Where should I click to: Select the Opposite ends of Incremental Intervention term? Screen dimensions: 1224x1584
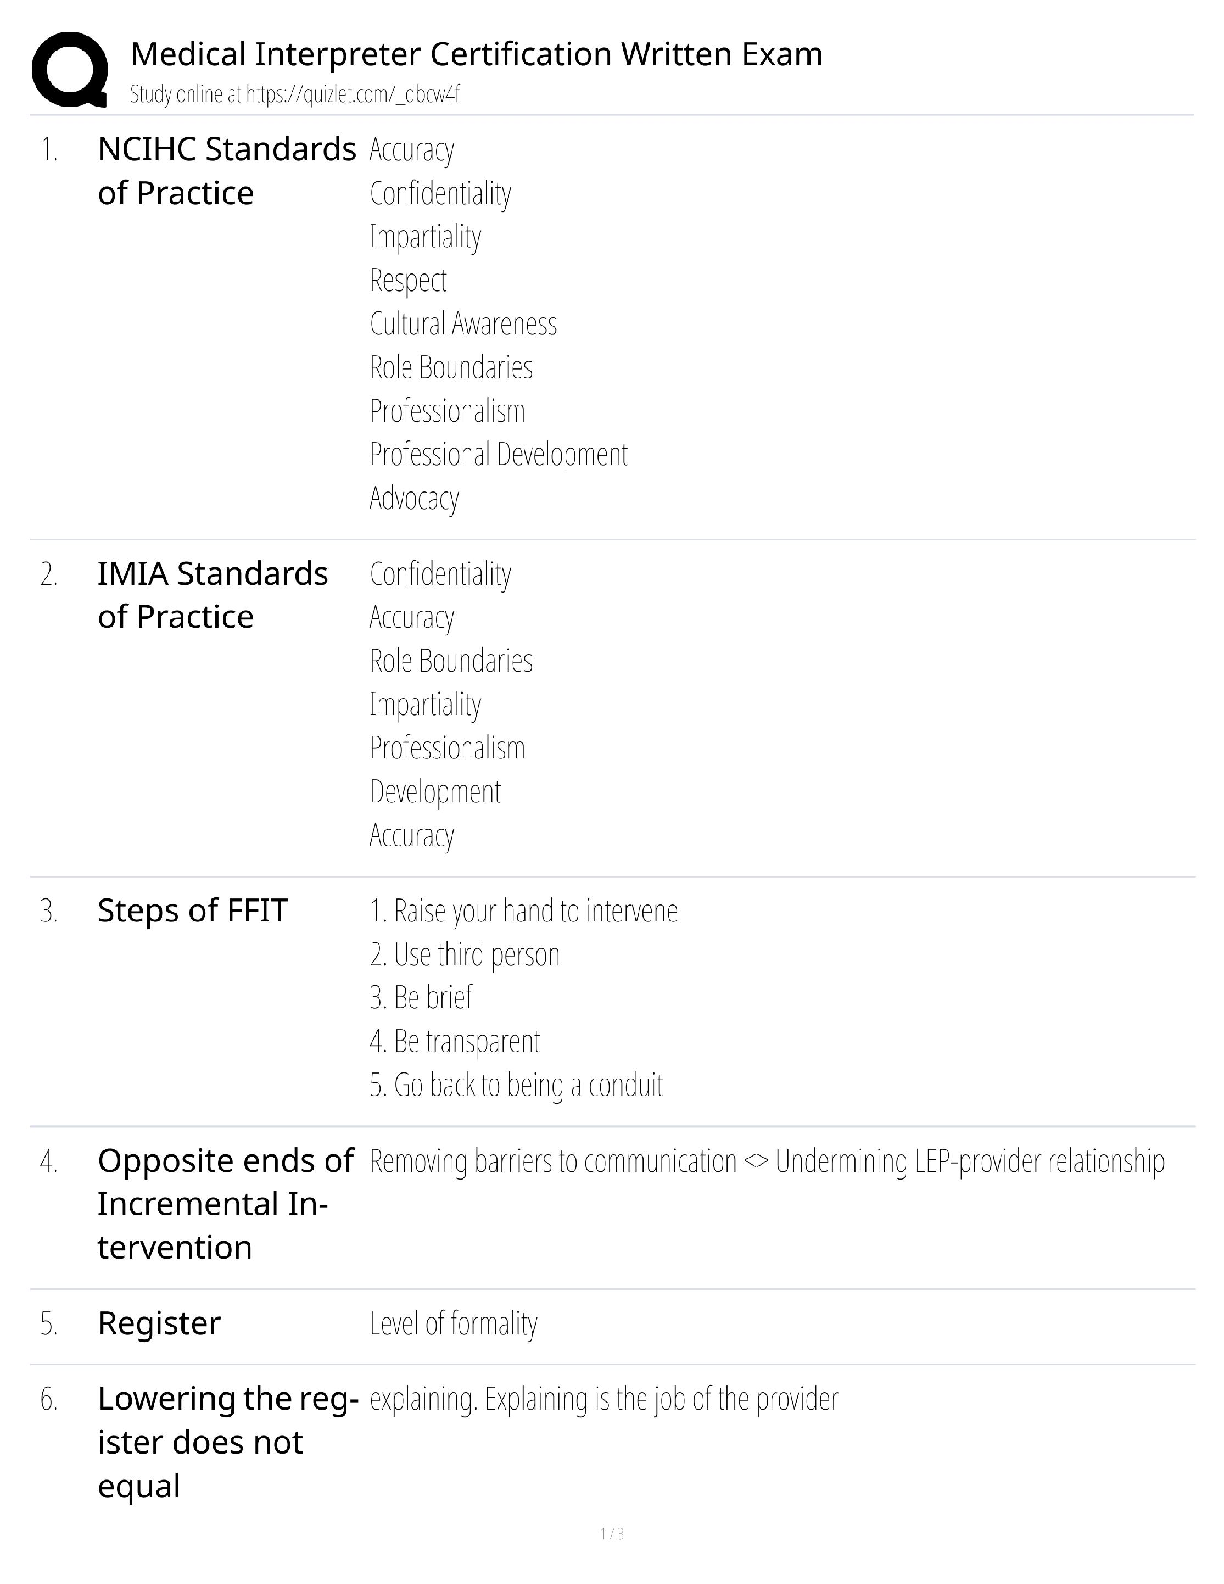[225, 1204]
